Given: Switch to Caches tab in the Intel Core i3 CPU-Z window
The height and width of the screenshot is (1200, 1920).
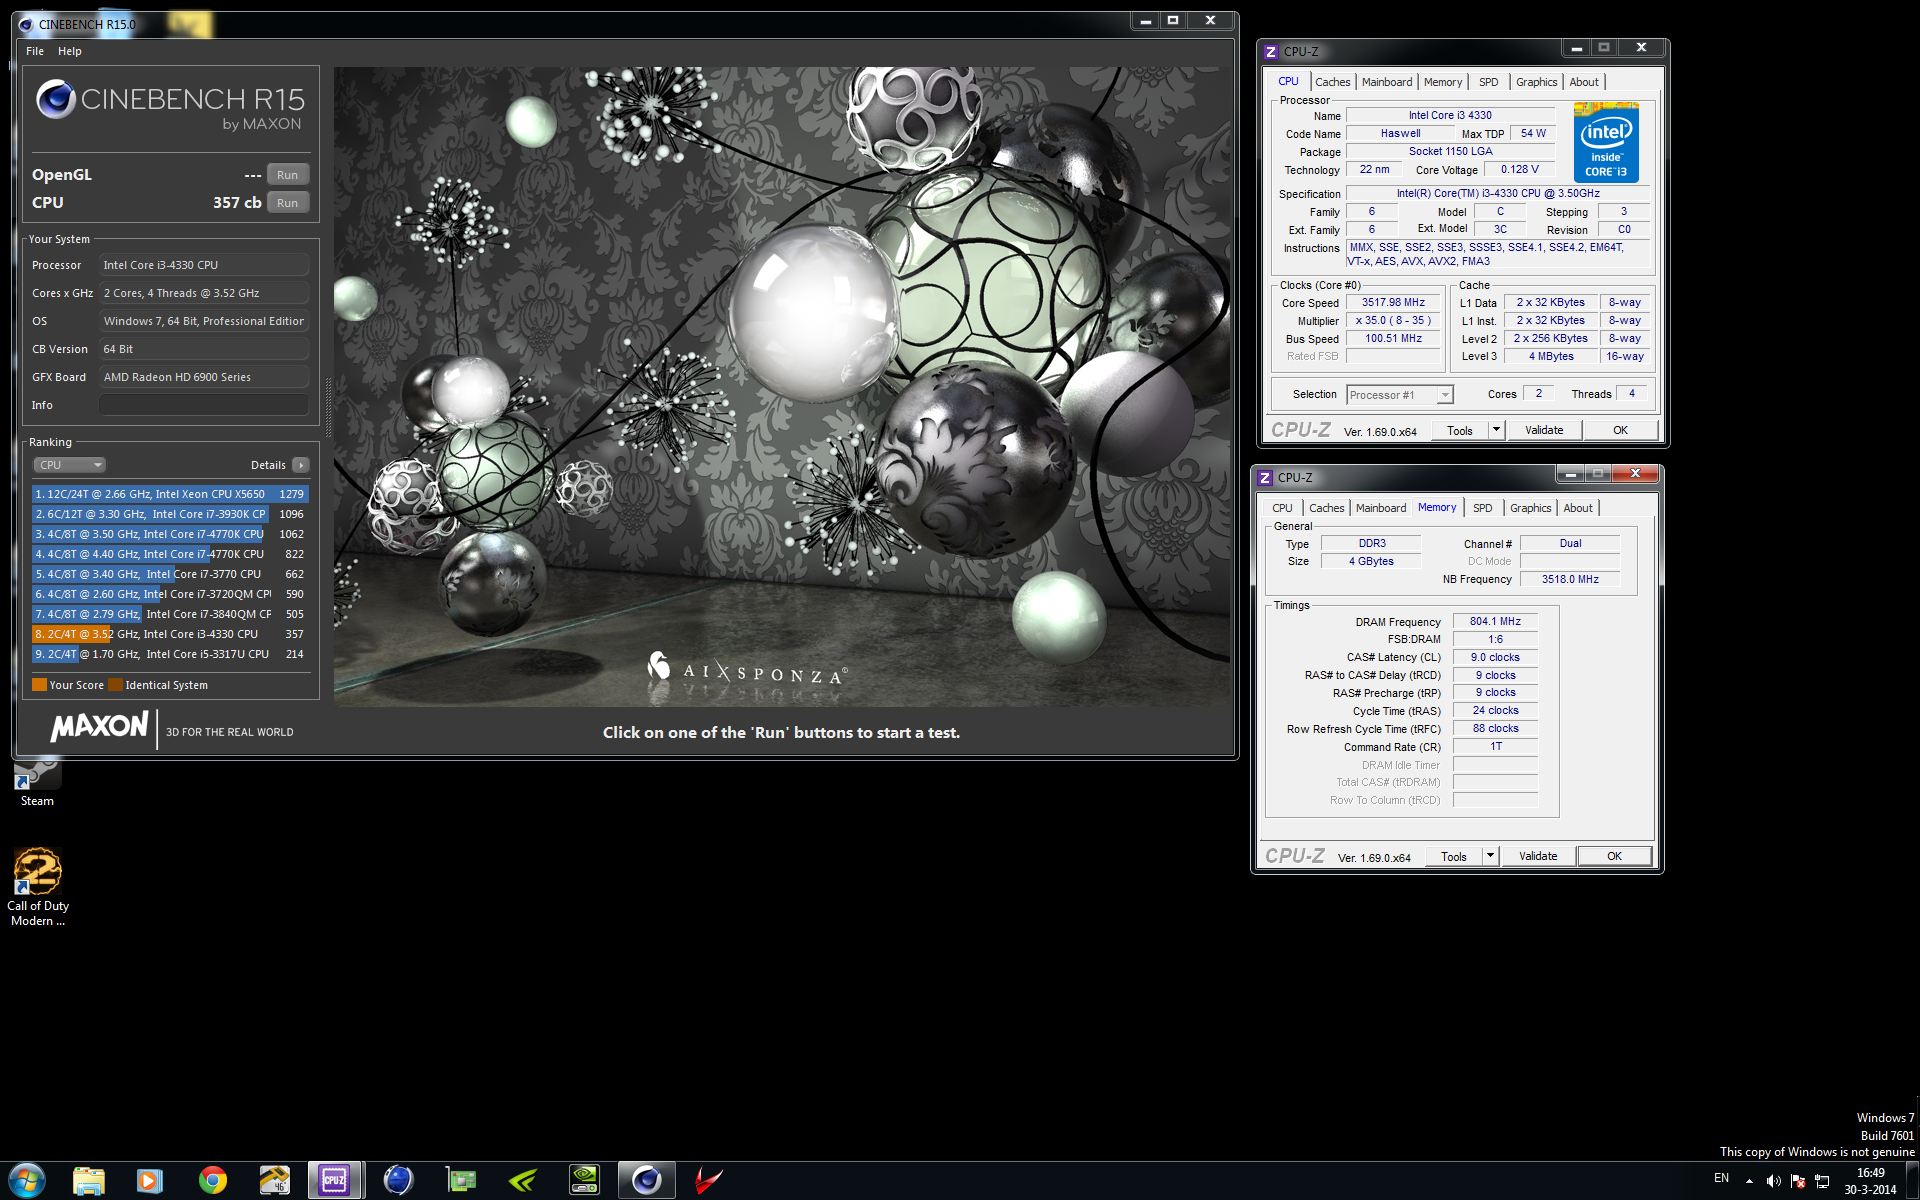Looking at the screenshot, I should [1332, 82].
